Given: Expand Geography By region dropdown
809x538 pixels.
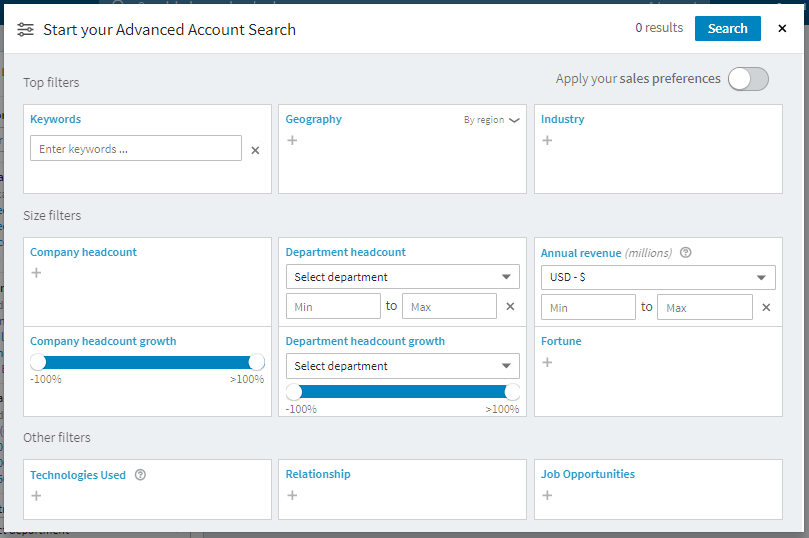Looking at the screenshot, I should (x=492, y=120).
